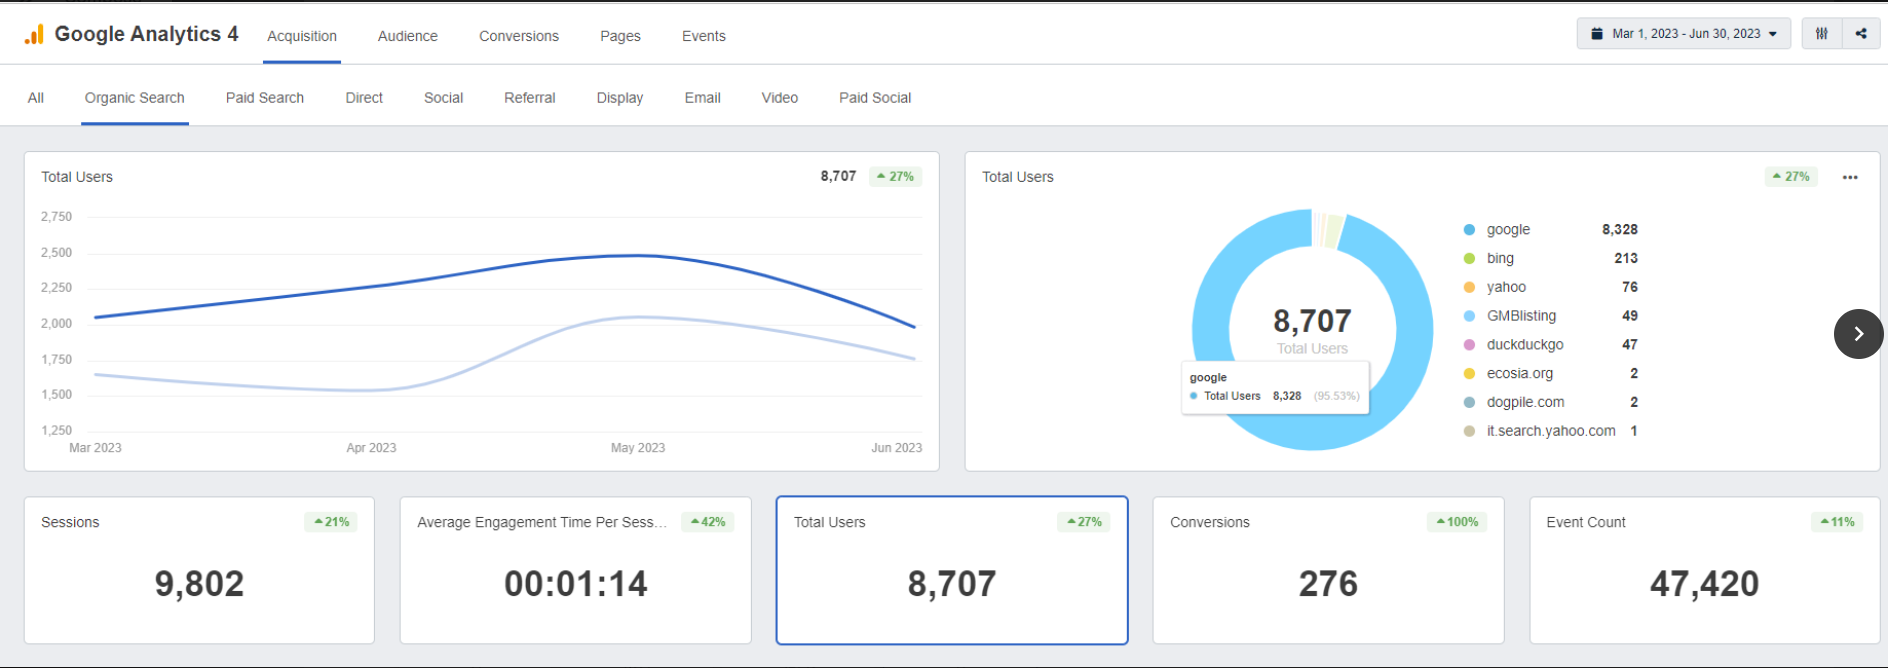Select the Paid Social sub-tab
1888x668 pixels.
click(875, 98)
